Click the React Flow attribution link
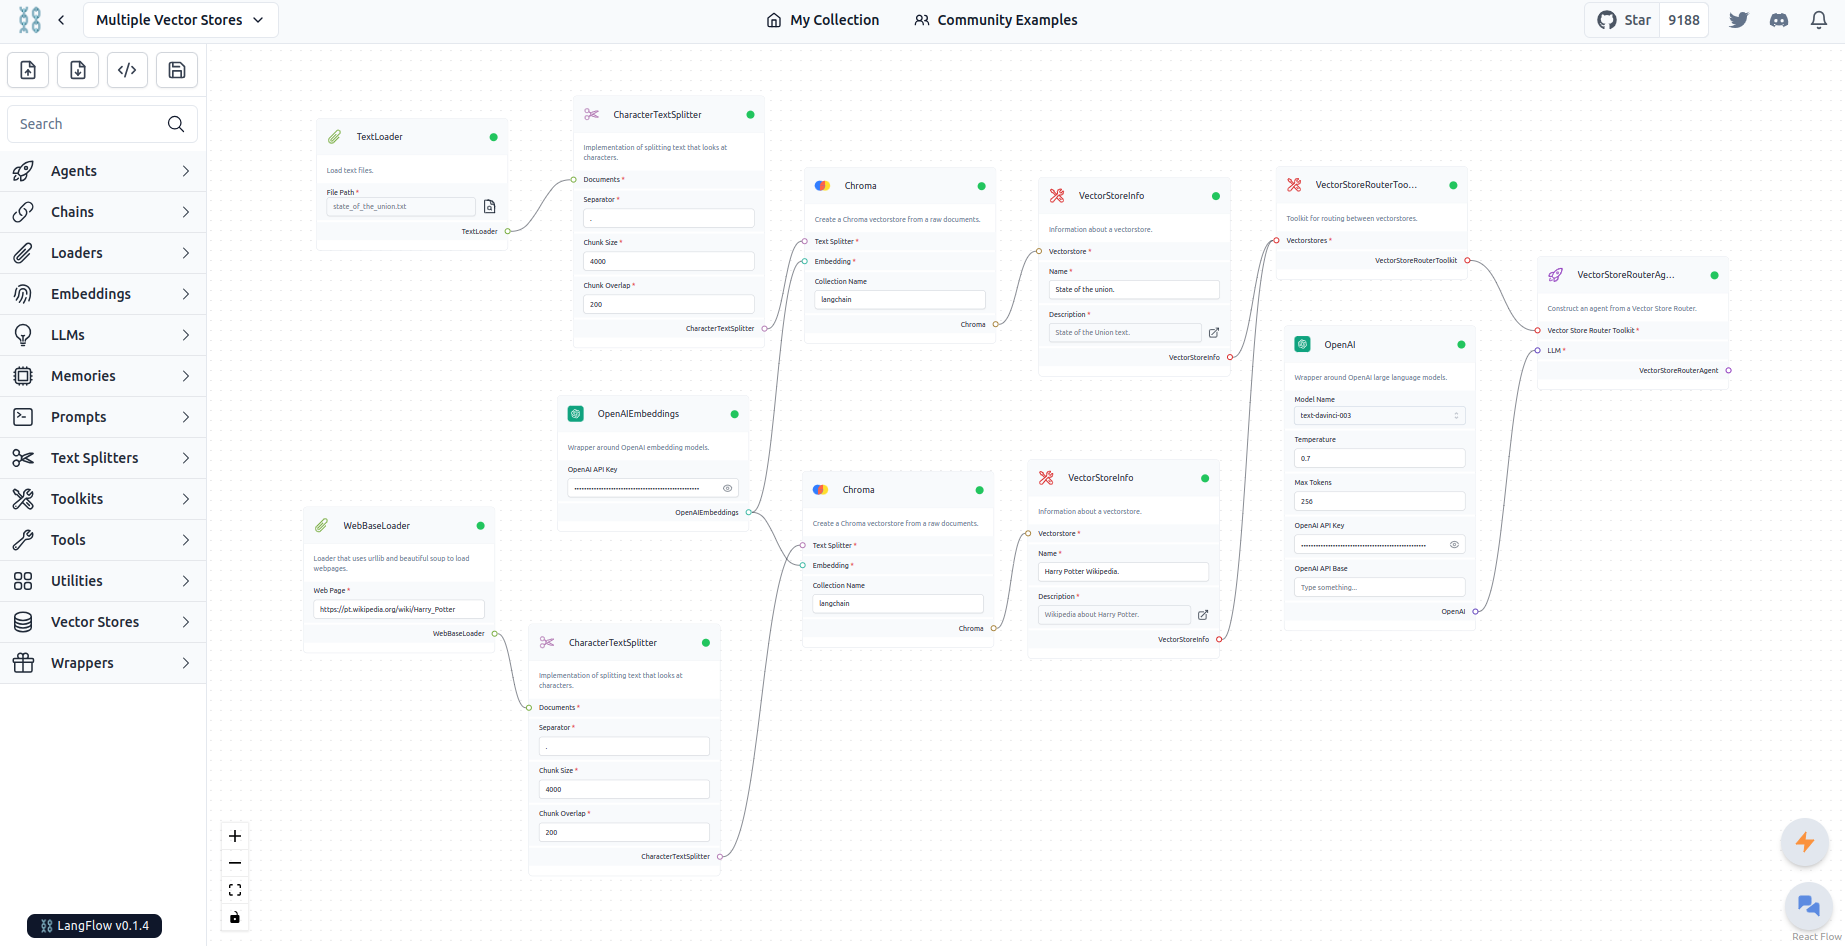The width and height of the screenshot is (1845, 946). pos(1816,937)
